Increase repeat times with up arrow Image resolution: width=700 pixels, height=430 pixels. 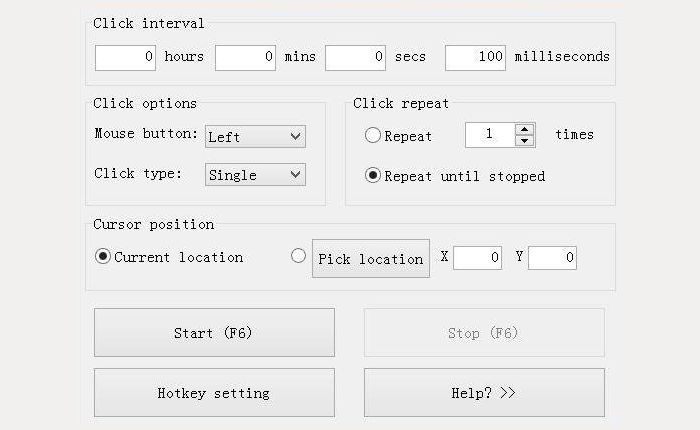pyautogui.click(x=525, y=129)
